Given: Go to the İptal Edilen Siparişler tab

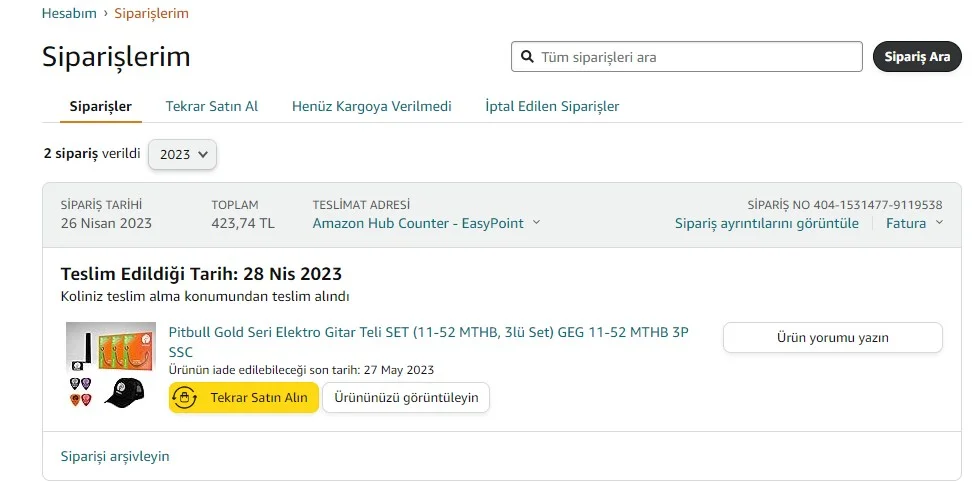Looking at the screenshot, I should click(x=551, y=106).
